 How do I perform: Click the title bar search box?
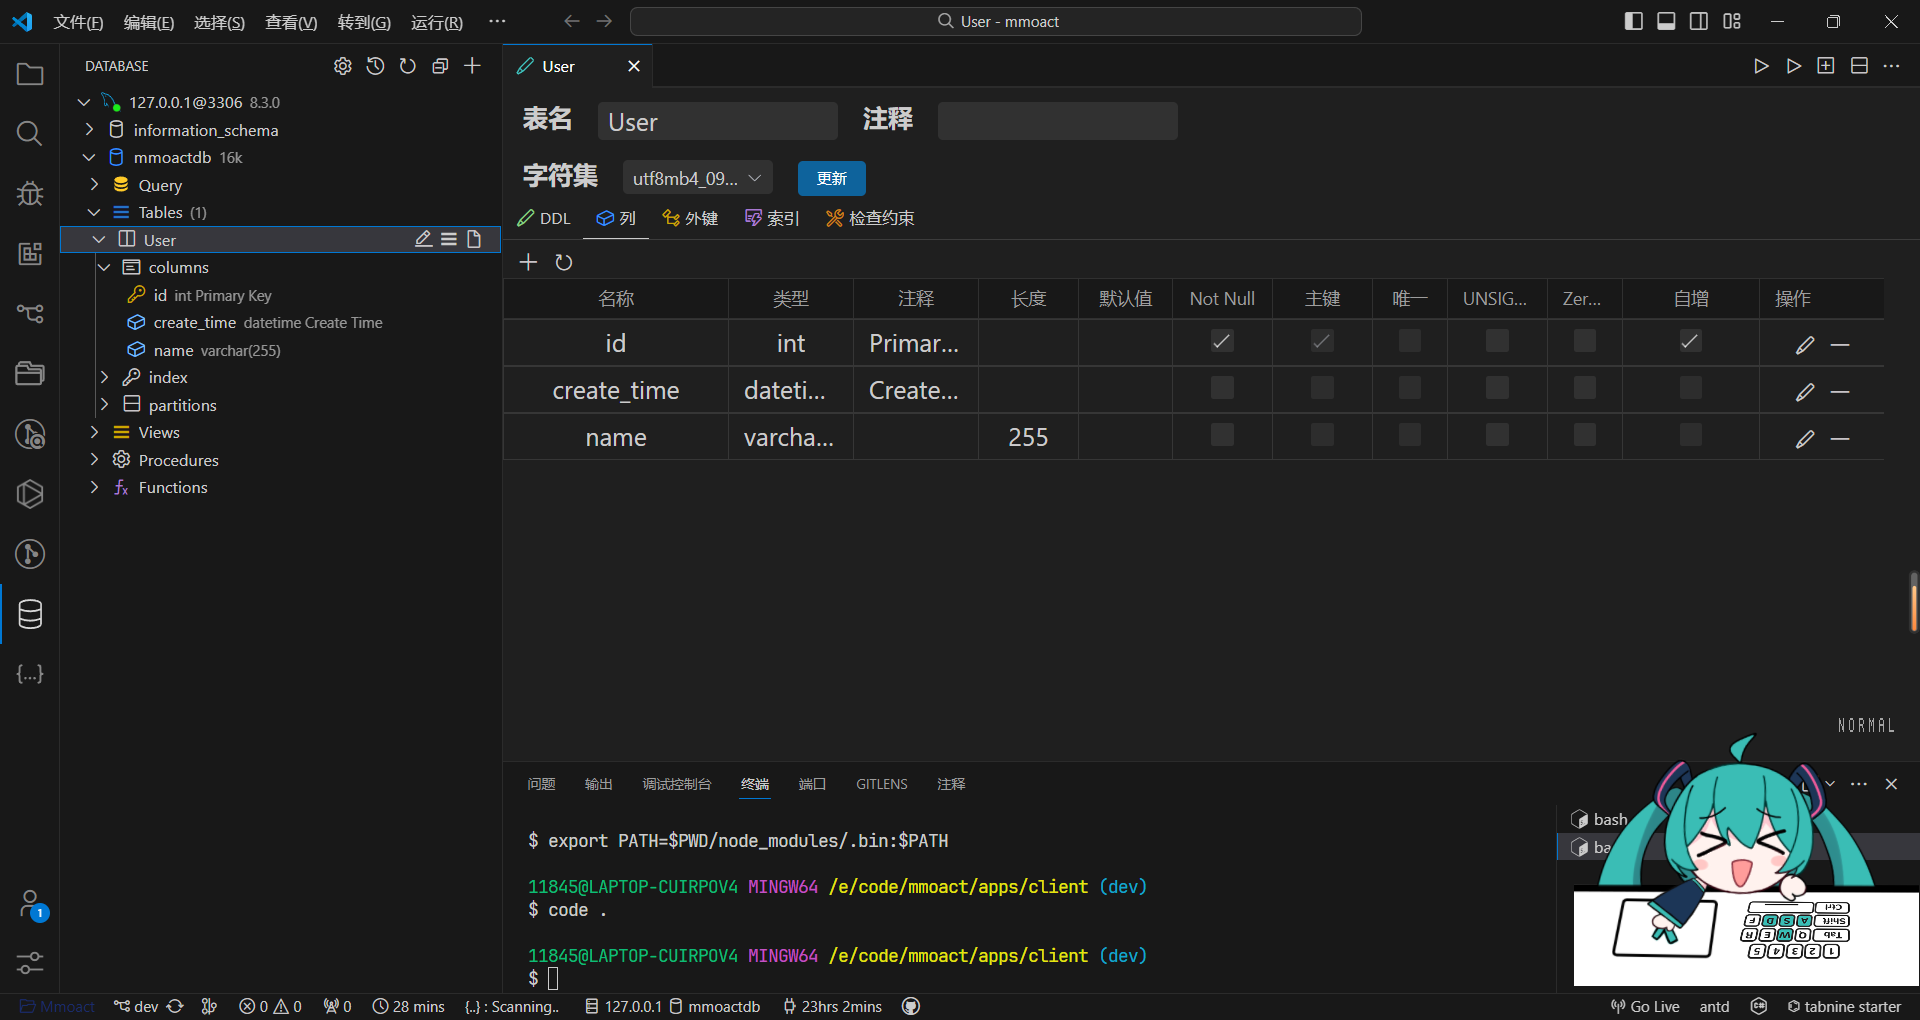tap(996, 21)
